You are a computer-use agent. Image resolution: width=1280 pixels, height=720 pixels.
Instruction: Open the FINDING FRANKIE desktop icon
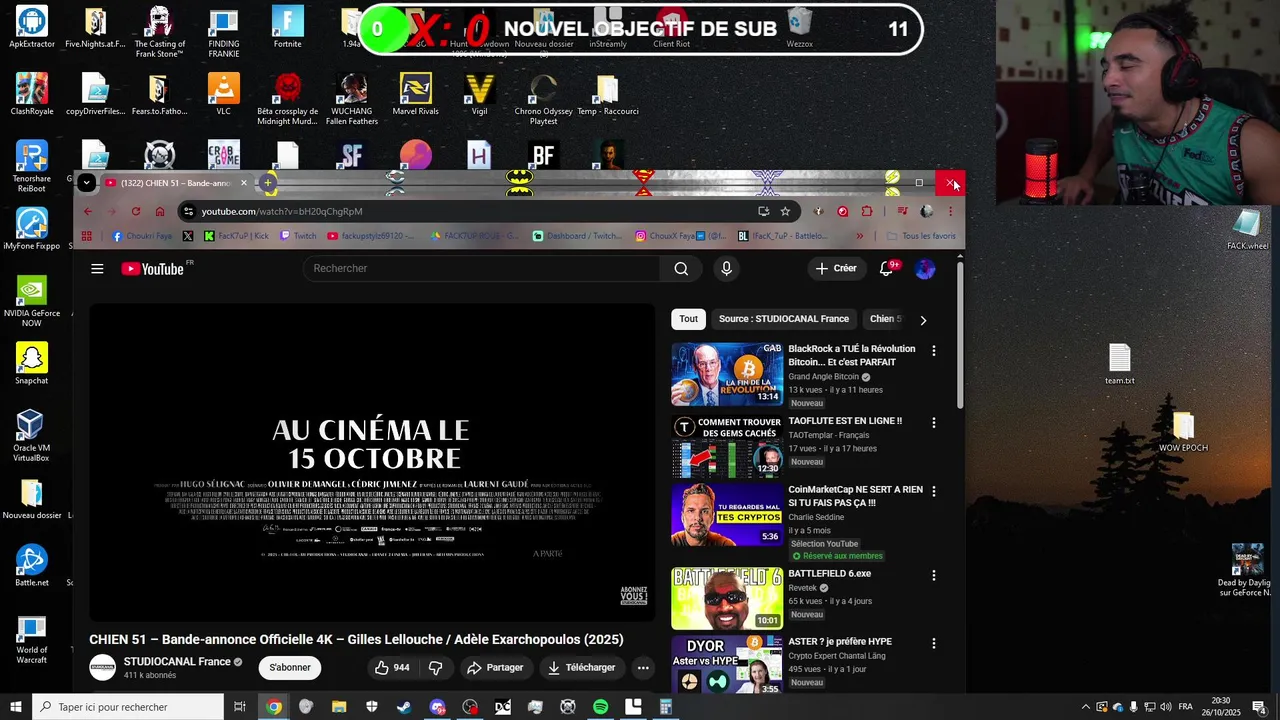[224, 32]
